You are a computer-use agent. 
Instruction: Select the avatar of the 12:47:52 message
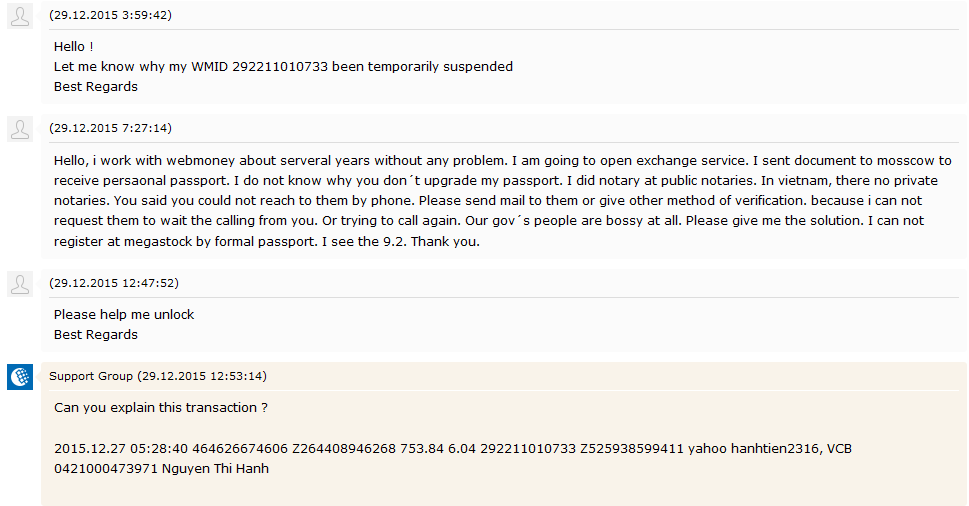20,284
